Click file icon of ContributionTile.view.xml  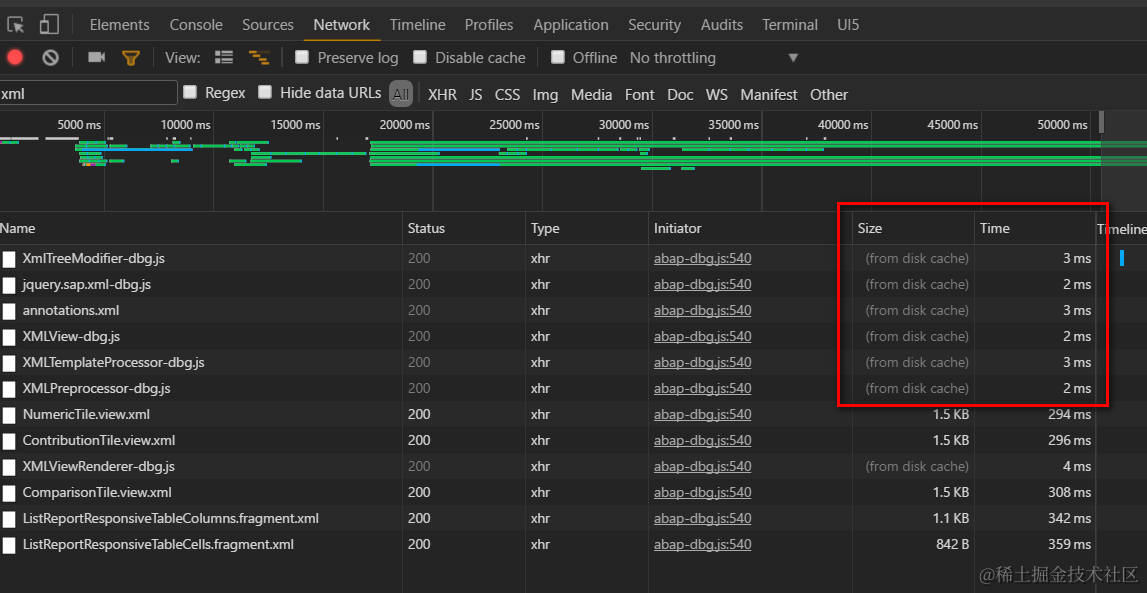pyautogui.click(x=9, y=441)
